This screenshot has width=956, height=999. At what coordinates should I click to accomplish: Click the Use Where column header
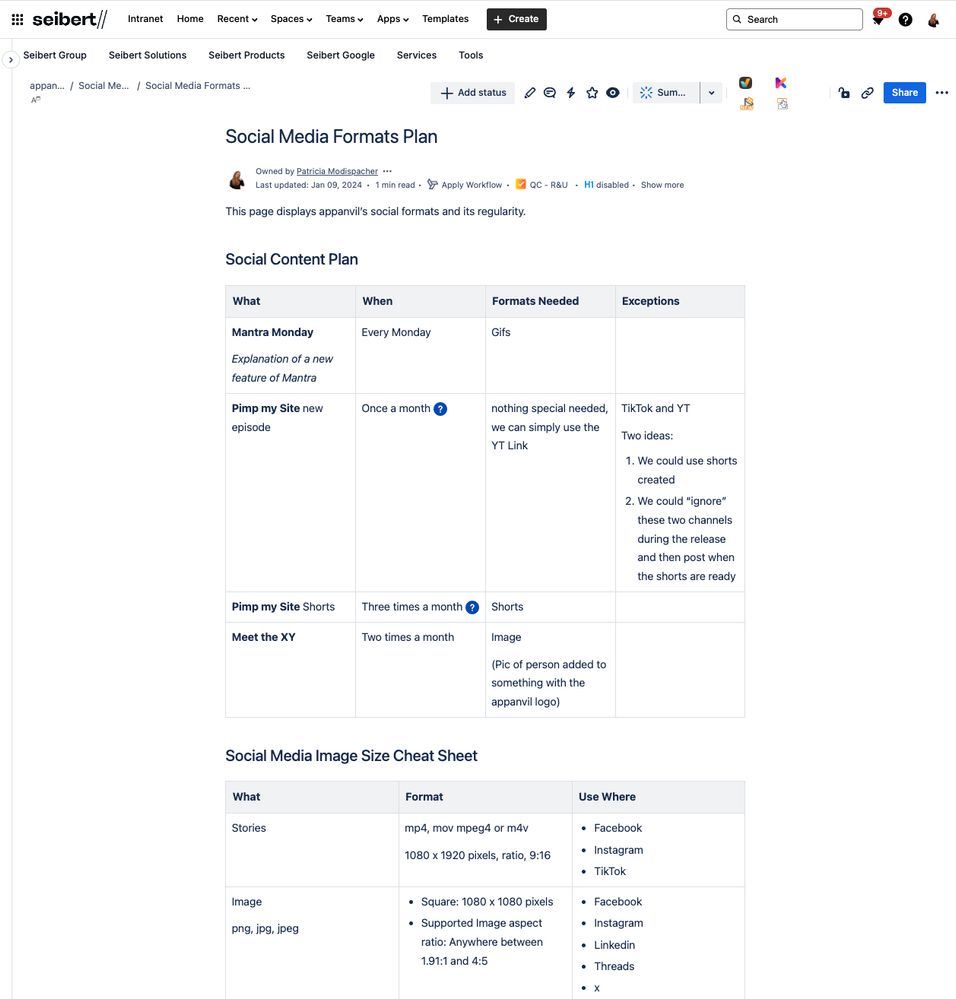click(659, 798)
